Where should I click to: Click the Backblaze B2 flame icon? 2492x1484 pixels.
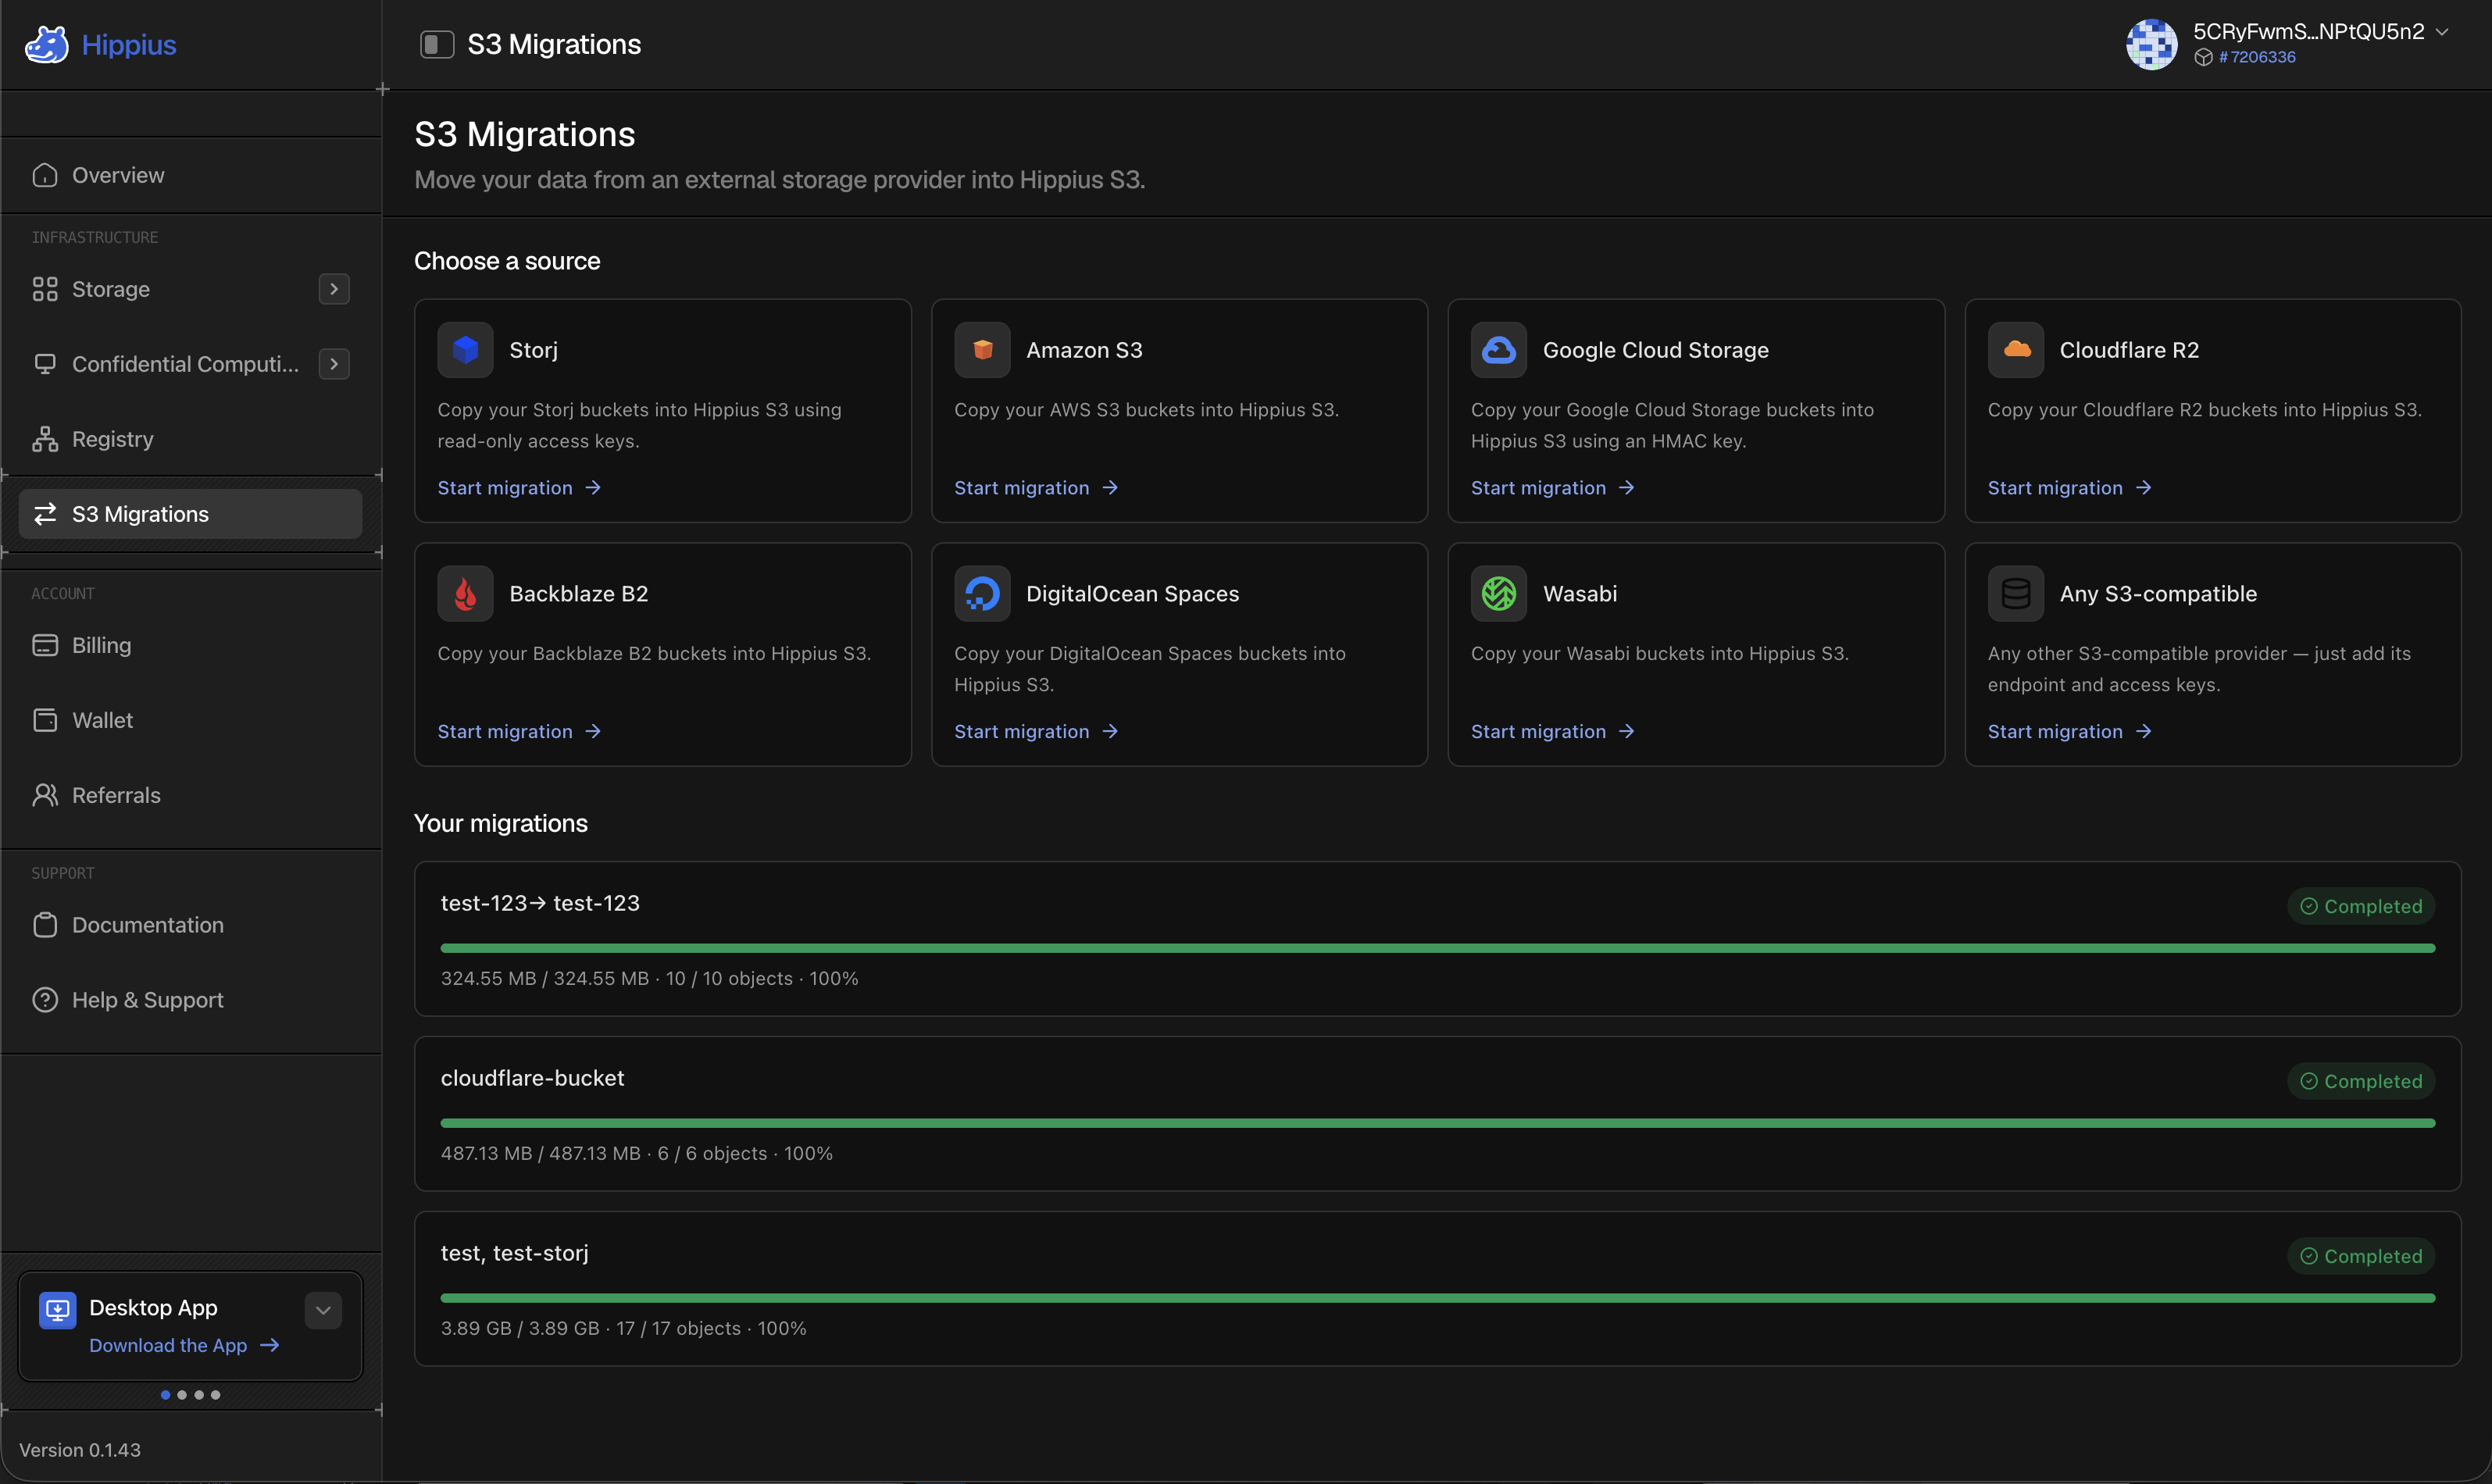coord(465,594)
